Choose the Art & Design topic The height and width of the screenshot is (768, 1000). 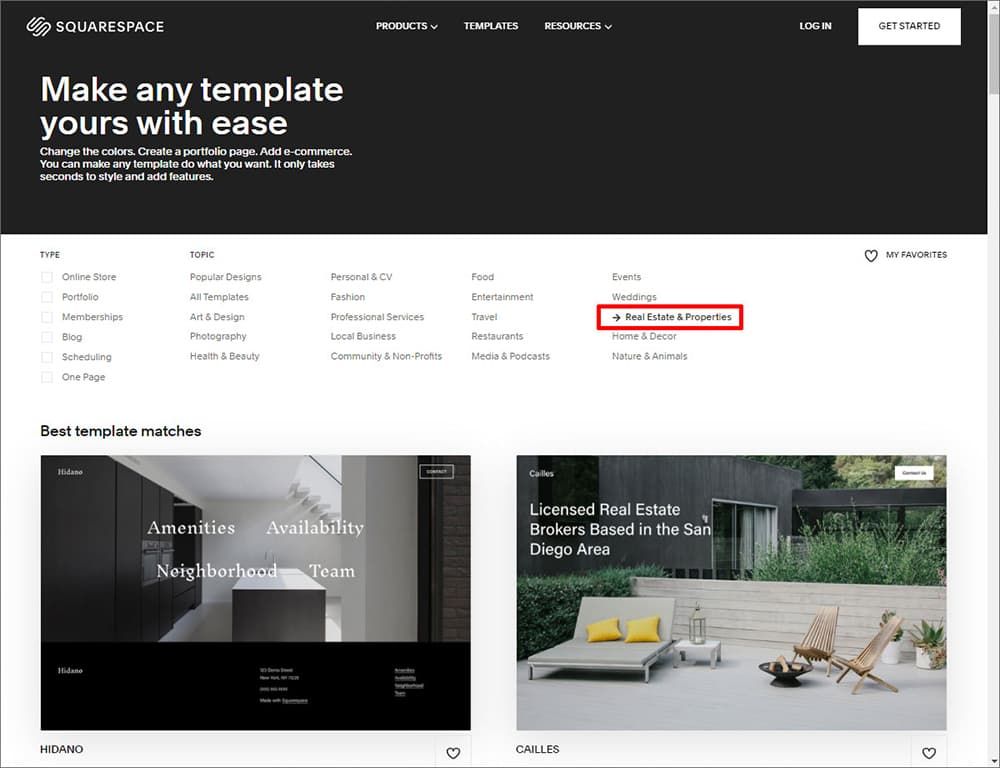[x=217, y=317]
